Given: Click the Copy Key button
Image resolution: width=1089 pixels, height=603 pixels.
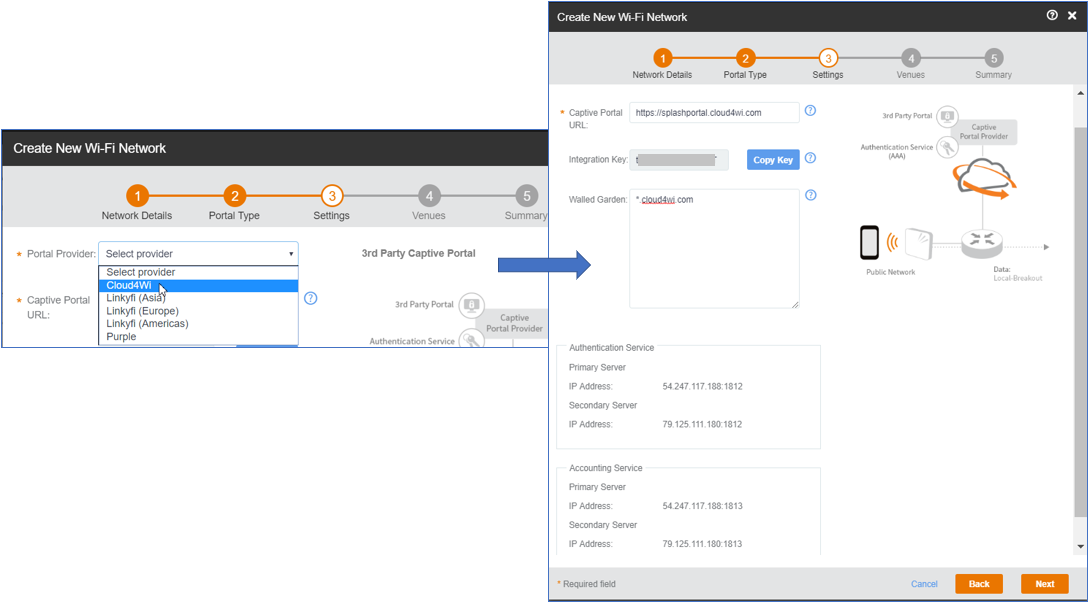Looking at the screenshot, I should pos(773,160).
